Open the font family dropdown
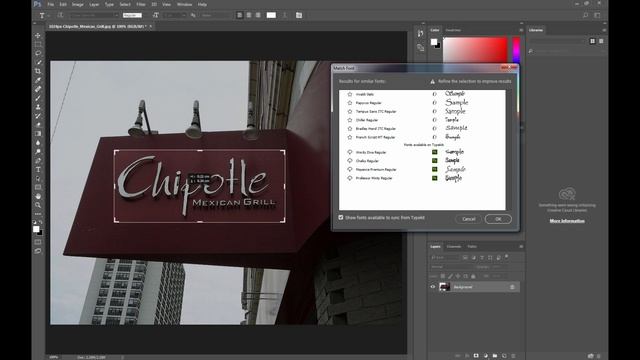The width and height of the screenshot is (640, 360). click(94, 15)
